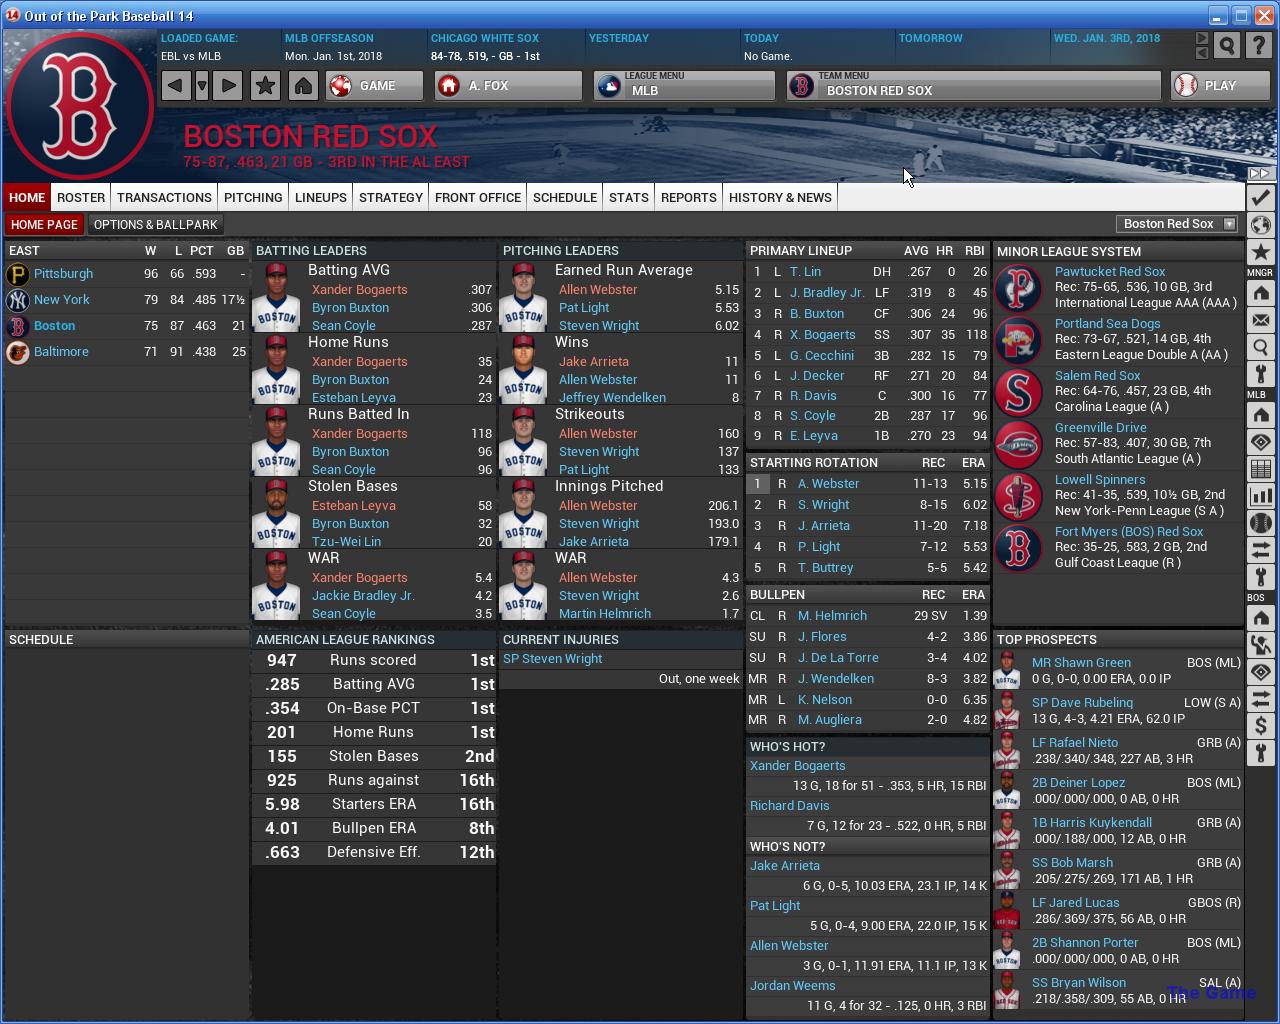1280x1024 pixels.
Task: Open help with the question mark icon
Action: pos(1259,45)
